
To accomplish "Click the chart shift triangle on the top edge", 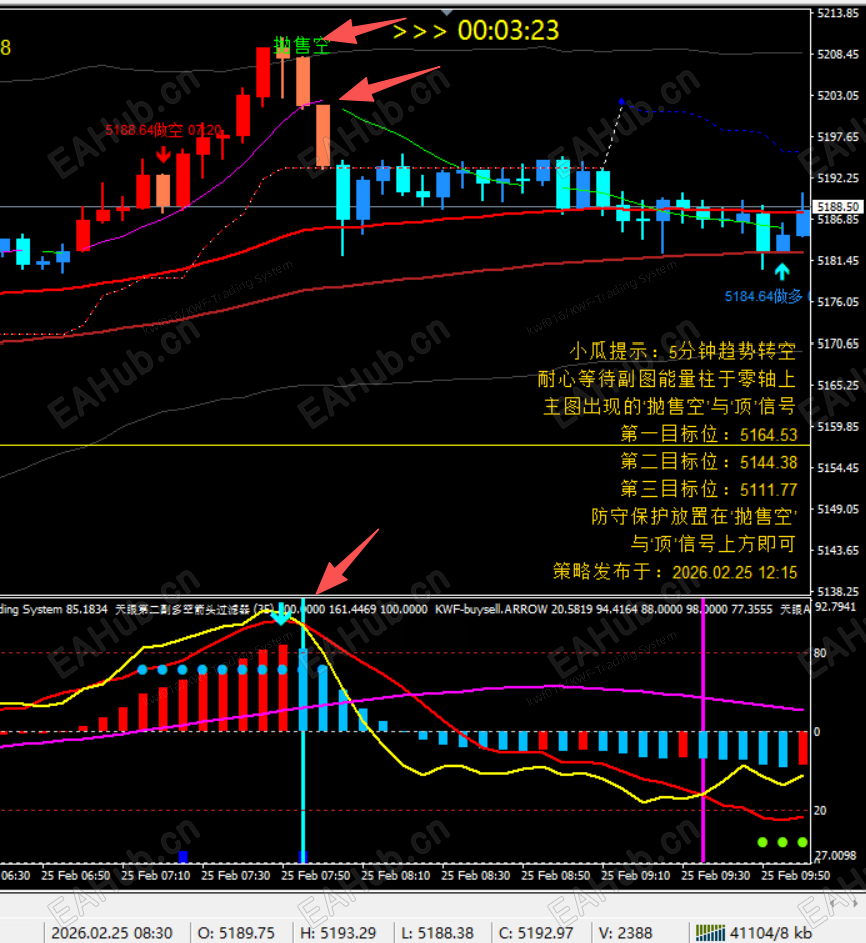I will (x=446, y=11).
